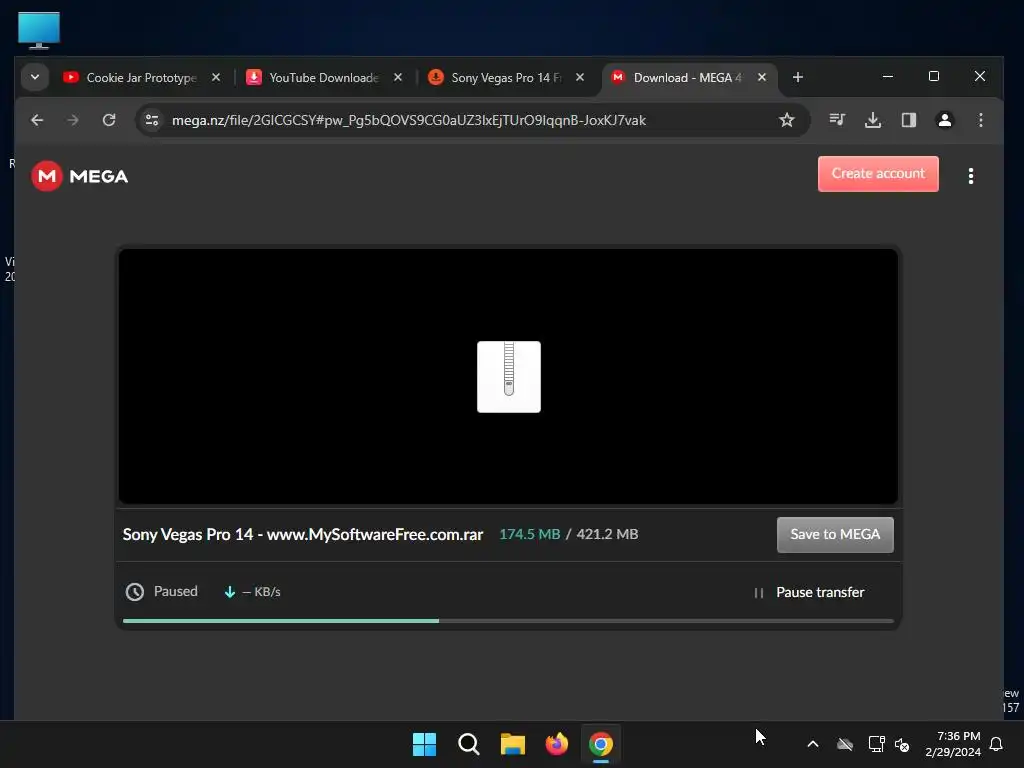
Task: Open the notifications bell icon
Action: pos(997,744)
